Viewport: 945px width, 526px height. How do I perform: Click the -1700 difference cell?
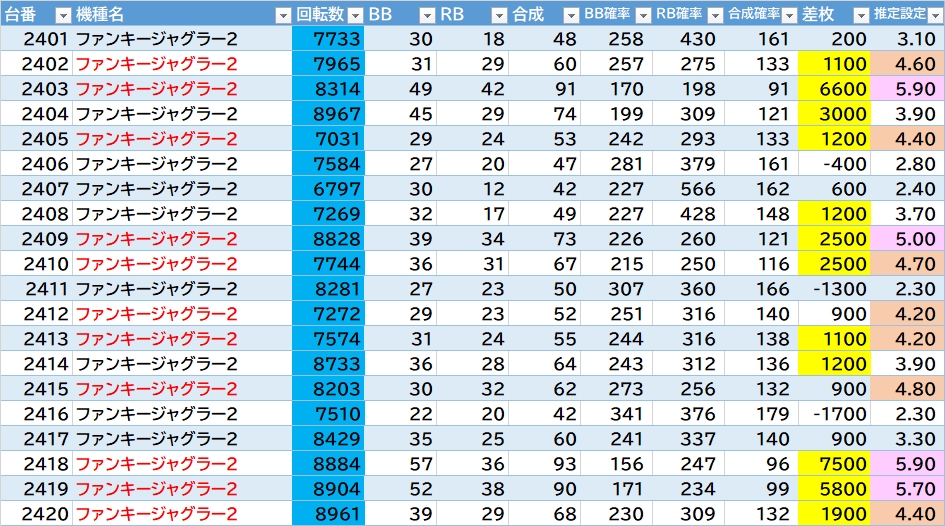point(834,413)
